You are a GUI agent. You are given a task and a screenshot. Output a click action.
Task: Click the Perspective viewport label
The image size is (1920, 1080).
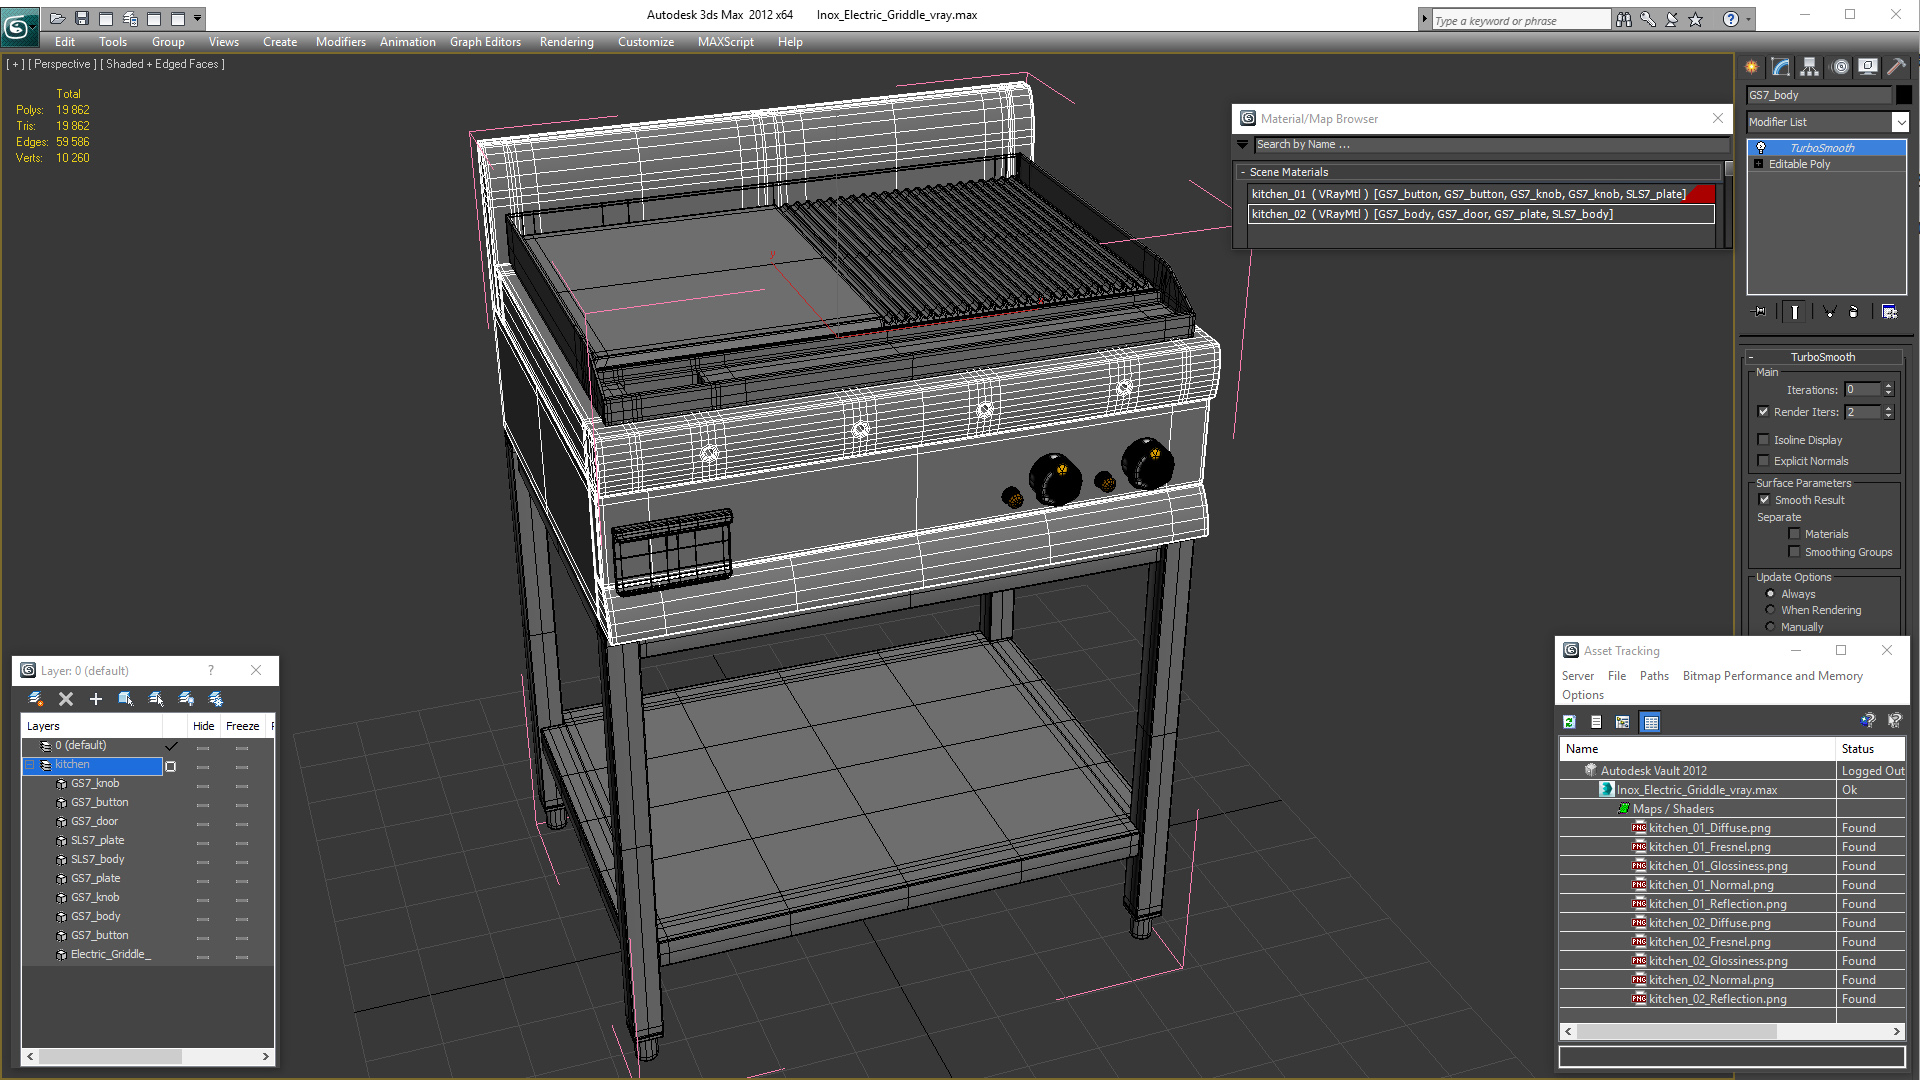pyautogui.click(x=62, y=64)
